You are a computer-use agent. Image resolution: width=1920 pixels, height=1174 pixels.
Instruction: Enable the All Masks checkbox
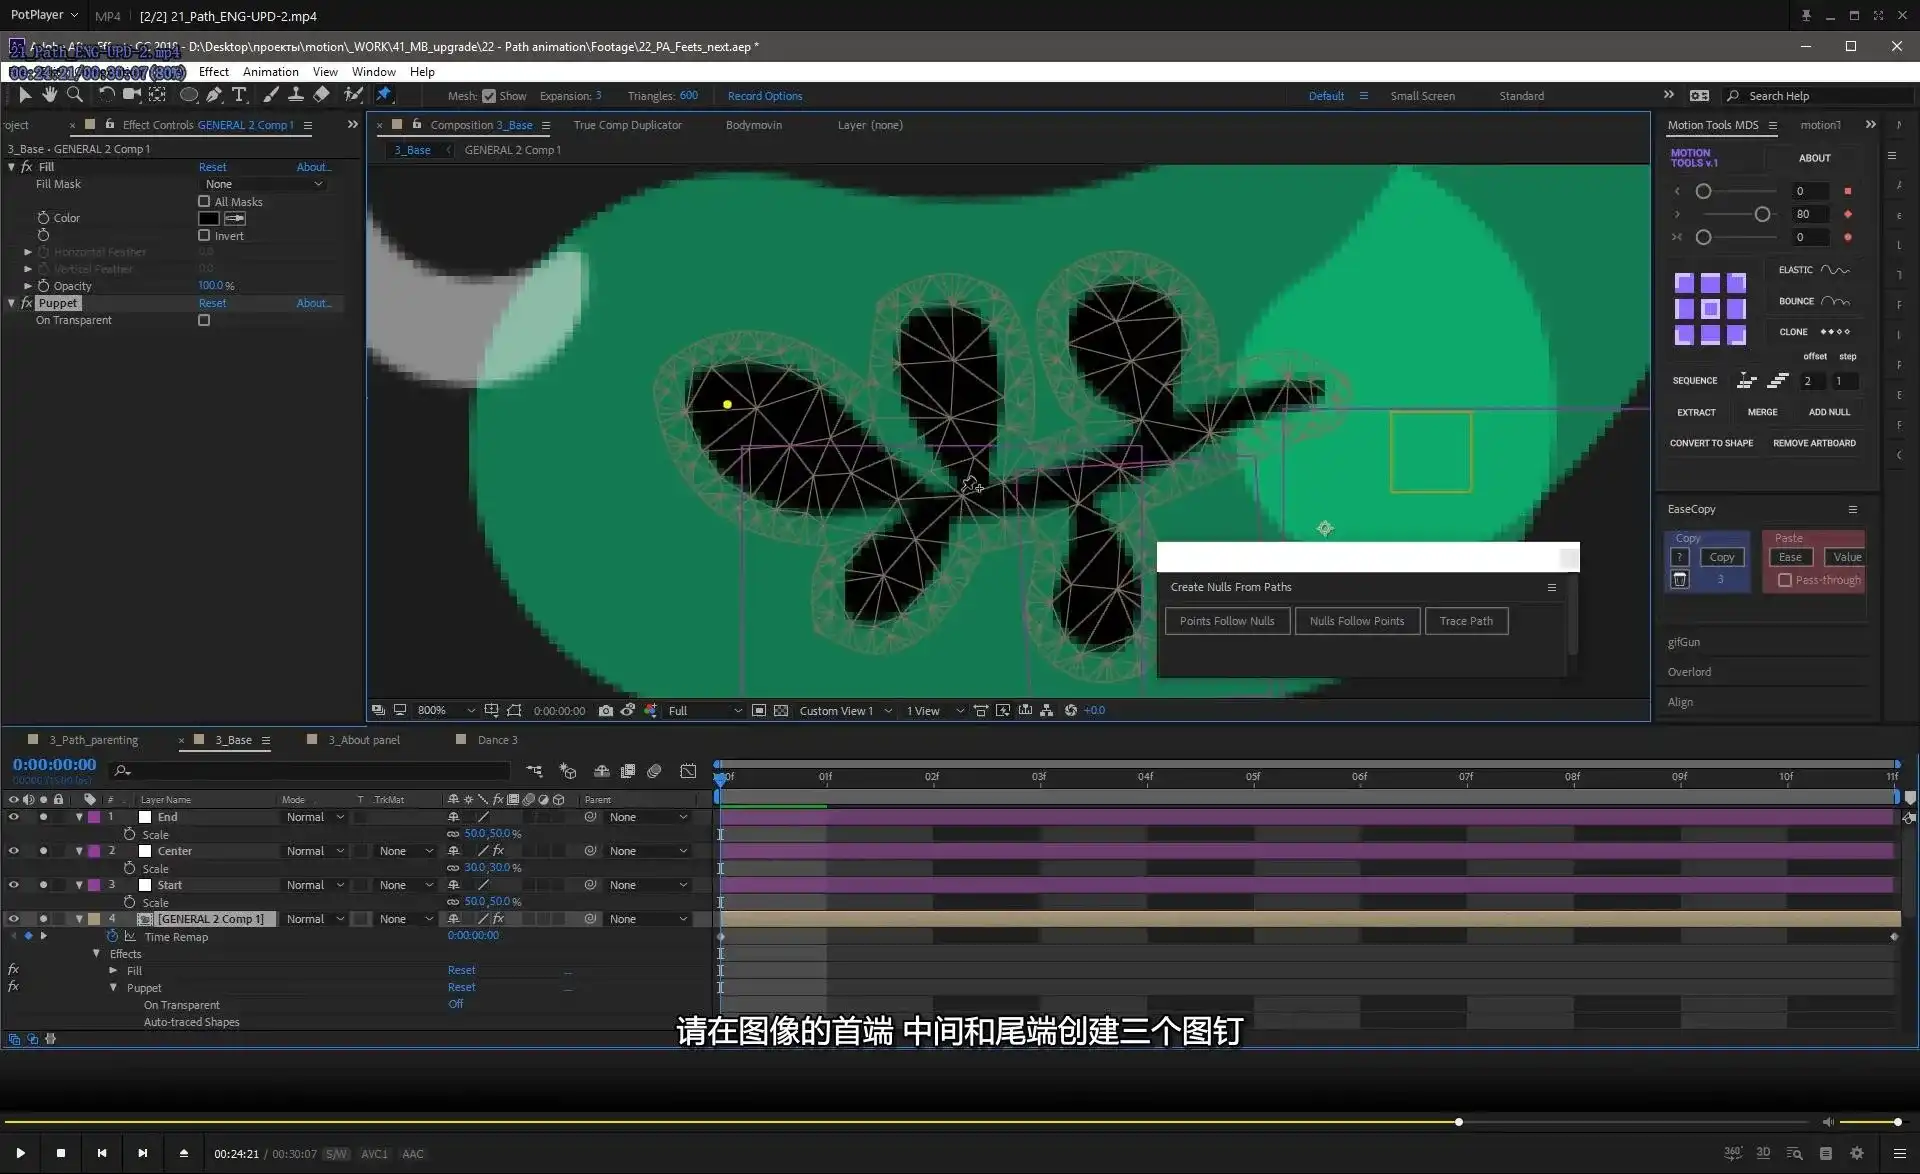coord(204,201)
